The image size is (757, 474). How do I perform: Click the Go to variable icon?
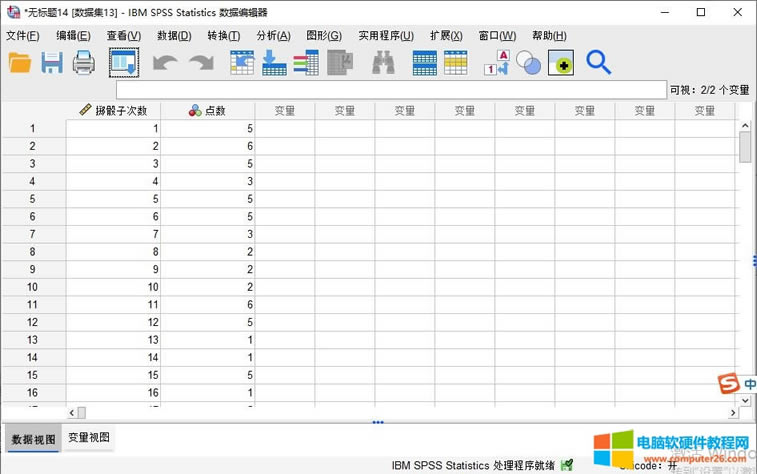click(x=274, y=63)
